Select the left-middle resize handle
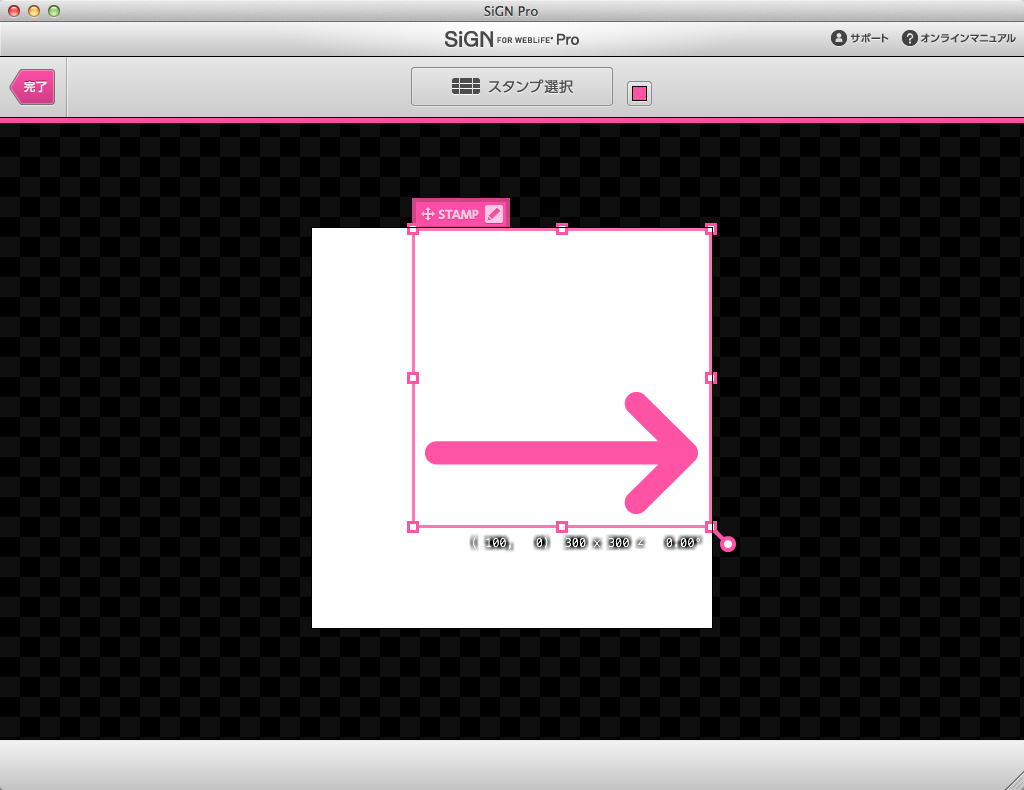Image resolution: width=1024 pixels, height=790 pixels. click(413, 378)
